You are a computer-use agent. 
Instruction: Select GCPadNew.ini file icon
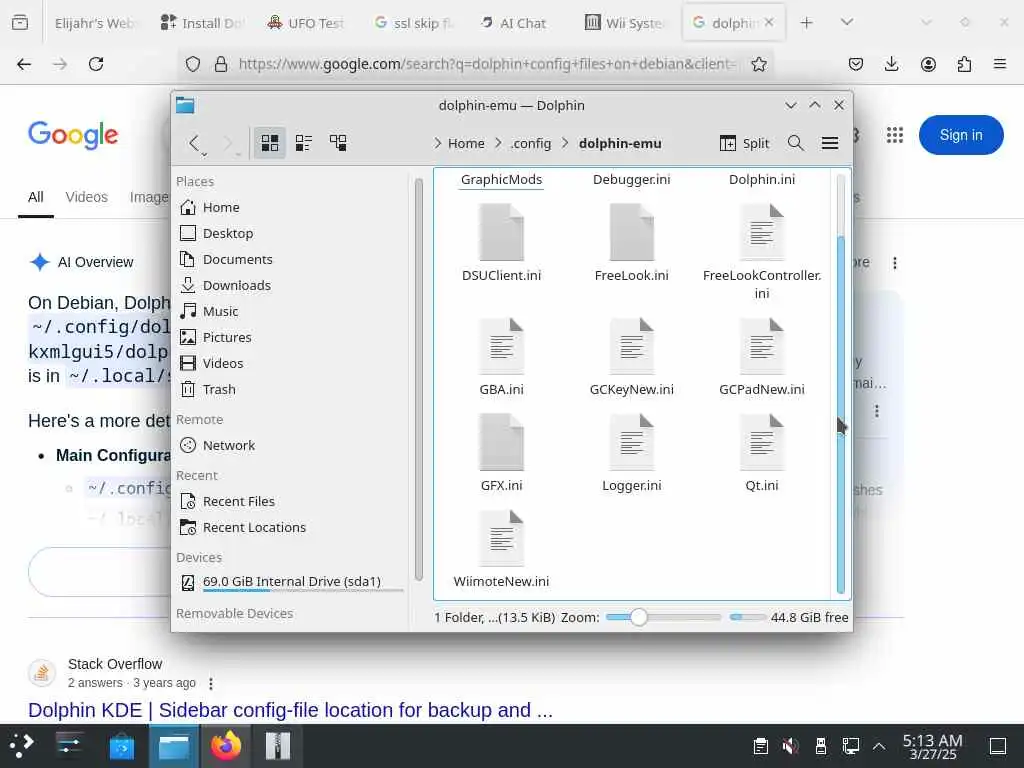761,346
